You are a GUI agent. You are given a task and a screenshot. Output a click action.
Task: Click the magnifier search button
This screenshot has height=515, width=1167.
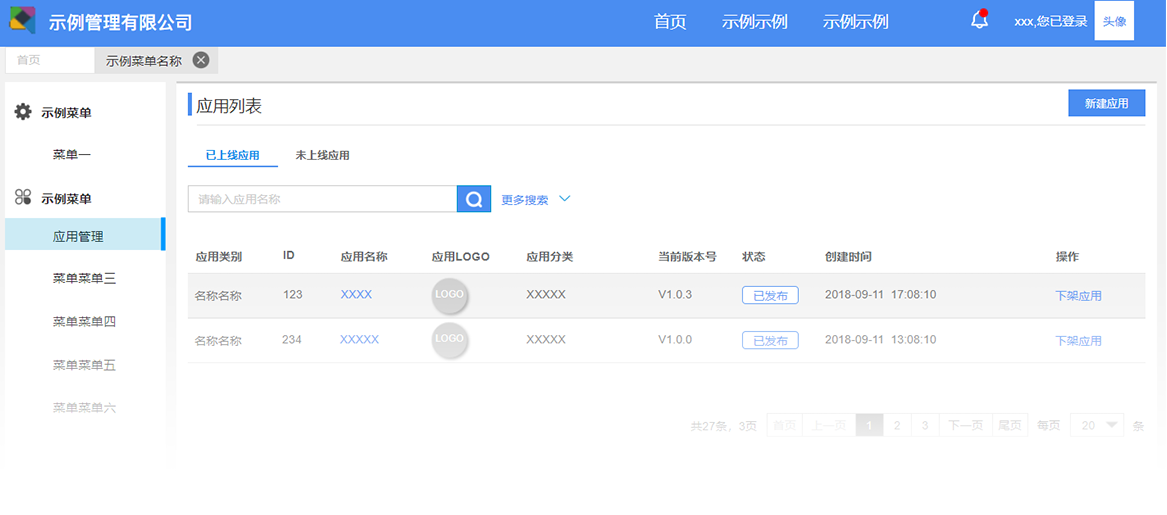[x=474, y=199]
